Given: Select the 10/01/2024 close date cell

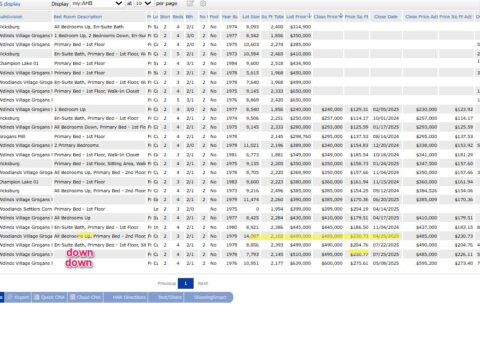Looking at the screenshot, I should 386,118.
